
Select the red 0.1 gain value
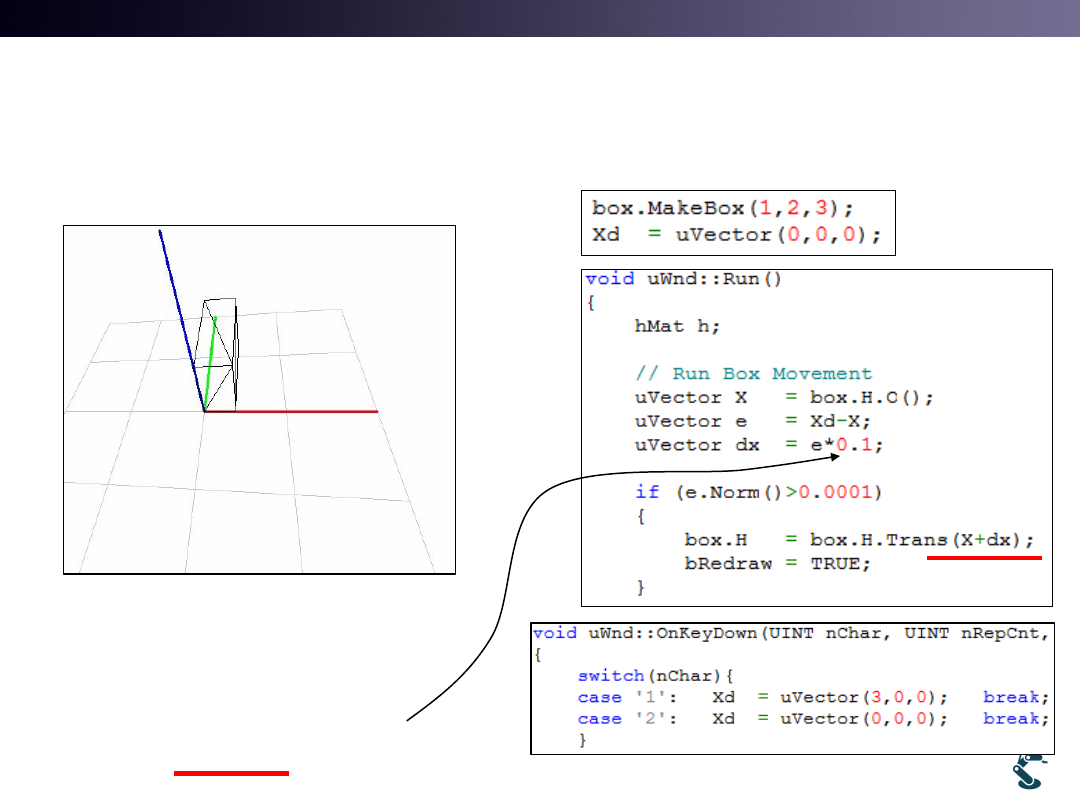pos(859,445)
